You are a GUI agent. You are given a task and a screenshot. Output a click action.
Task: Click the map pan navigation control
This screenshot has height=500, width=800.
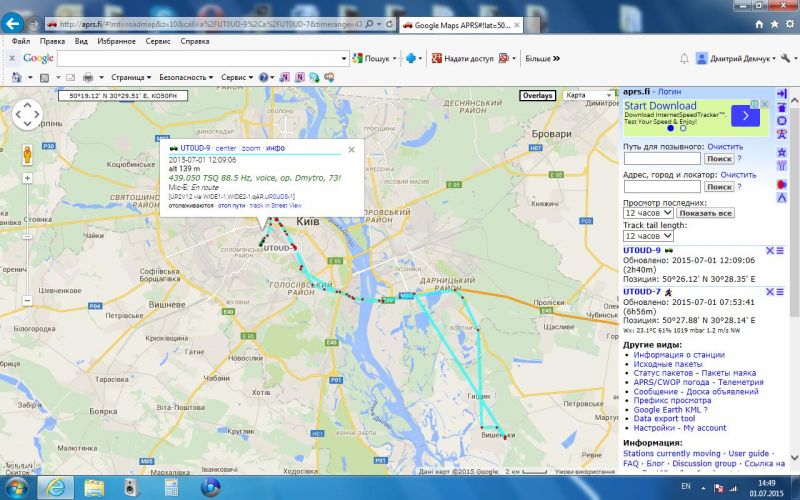[26, 116]
